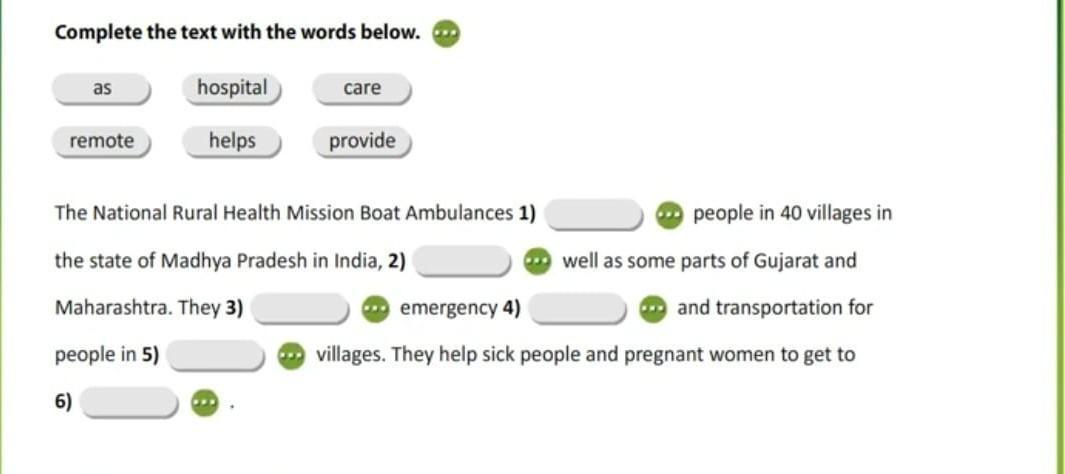Click the green hint icon beside the instructions
This screenshot has height=474, width=1065.
[446, 33]
